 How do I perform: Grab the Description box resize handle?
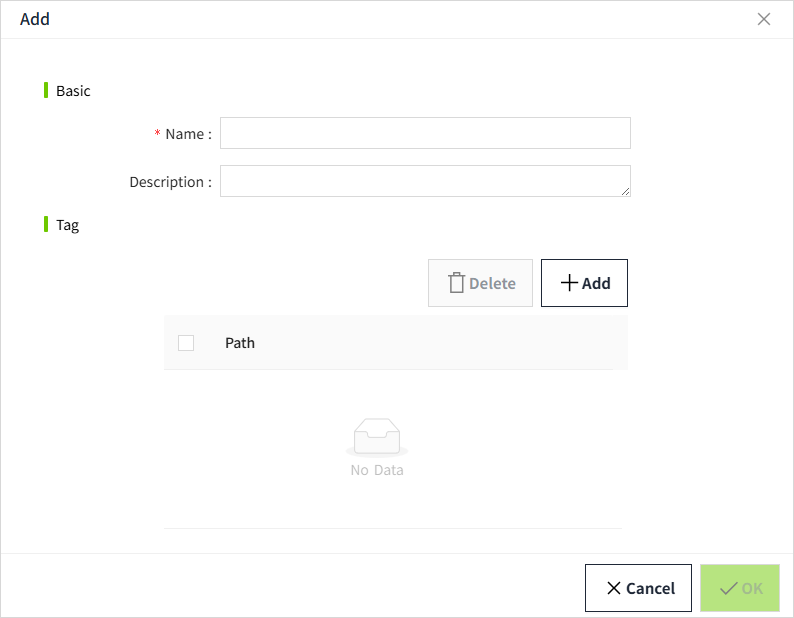point(625,191)
